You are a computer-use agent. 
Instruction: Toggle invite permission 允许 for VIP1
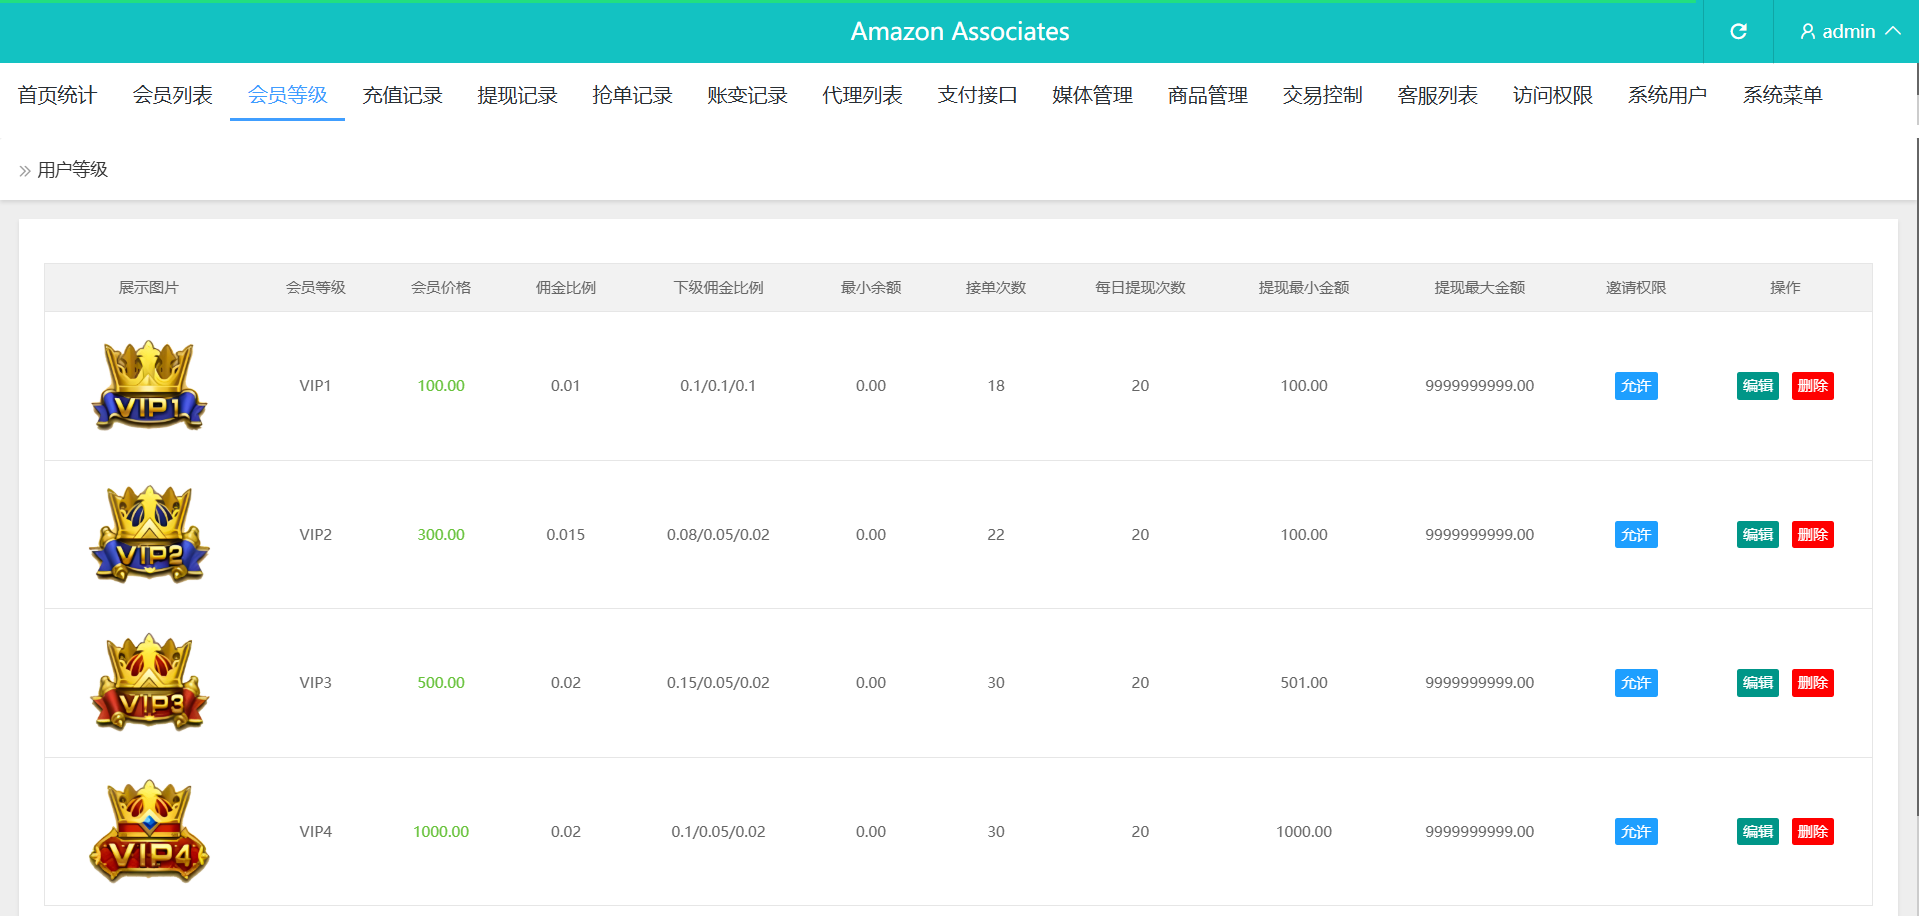click(1635, 386)
